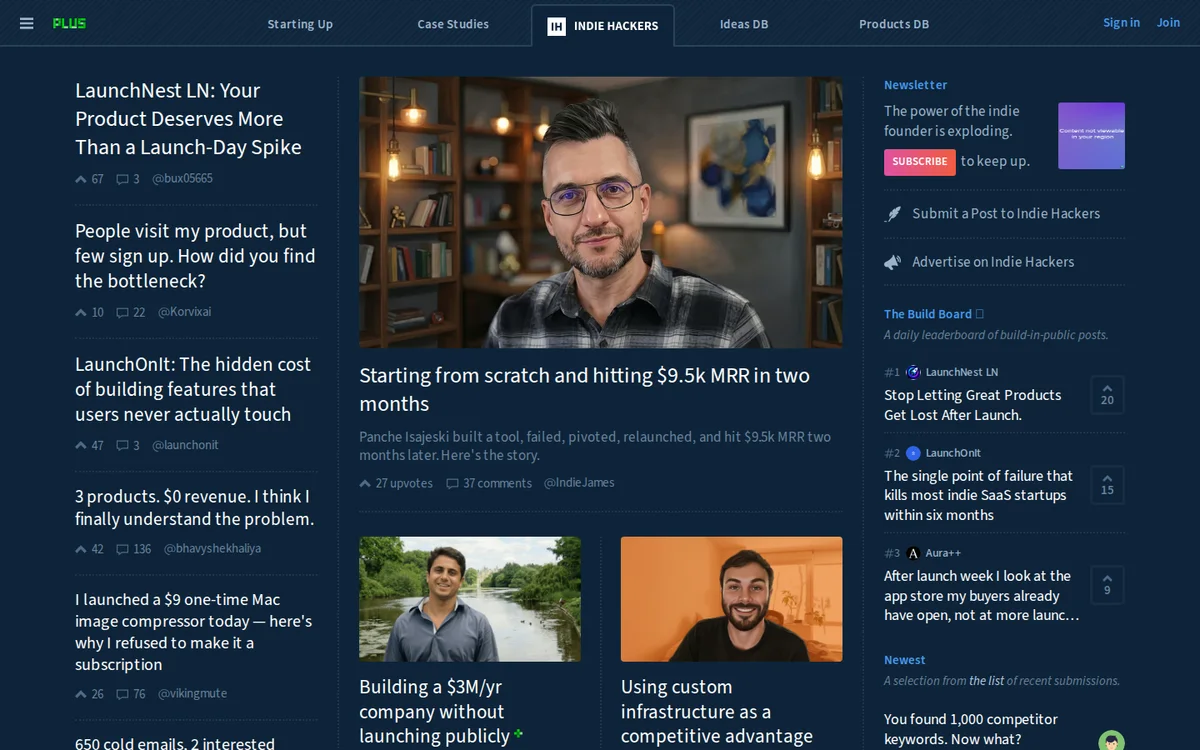Image resolution: width=1200 pixels, height=750 pixels.
Task: Visit @IndieJames author profile
Action: (x=579, y=483)
